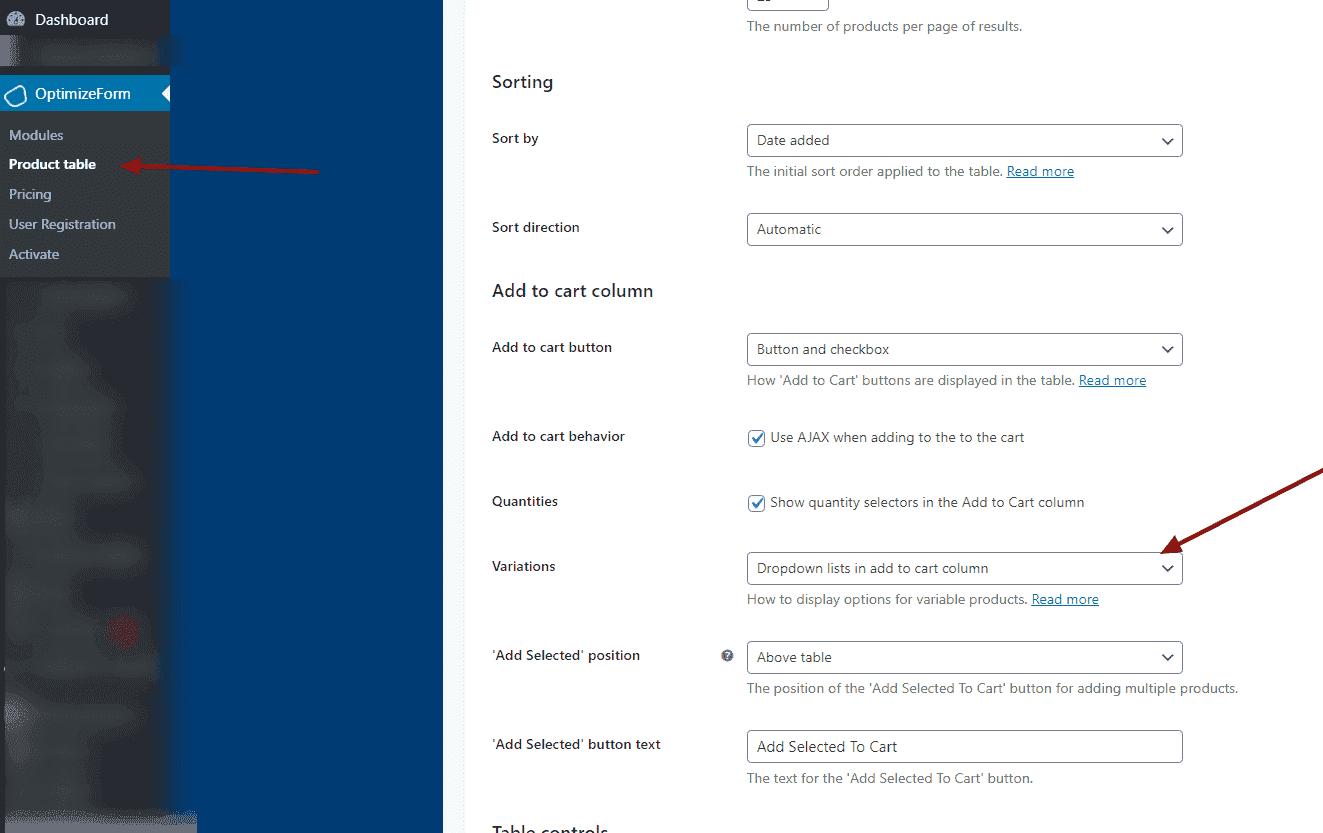Screen dimensions: 1323x833
Task: Expand the Sort direction dropdown
Action: pos(964,230)
